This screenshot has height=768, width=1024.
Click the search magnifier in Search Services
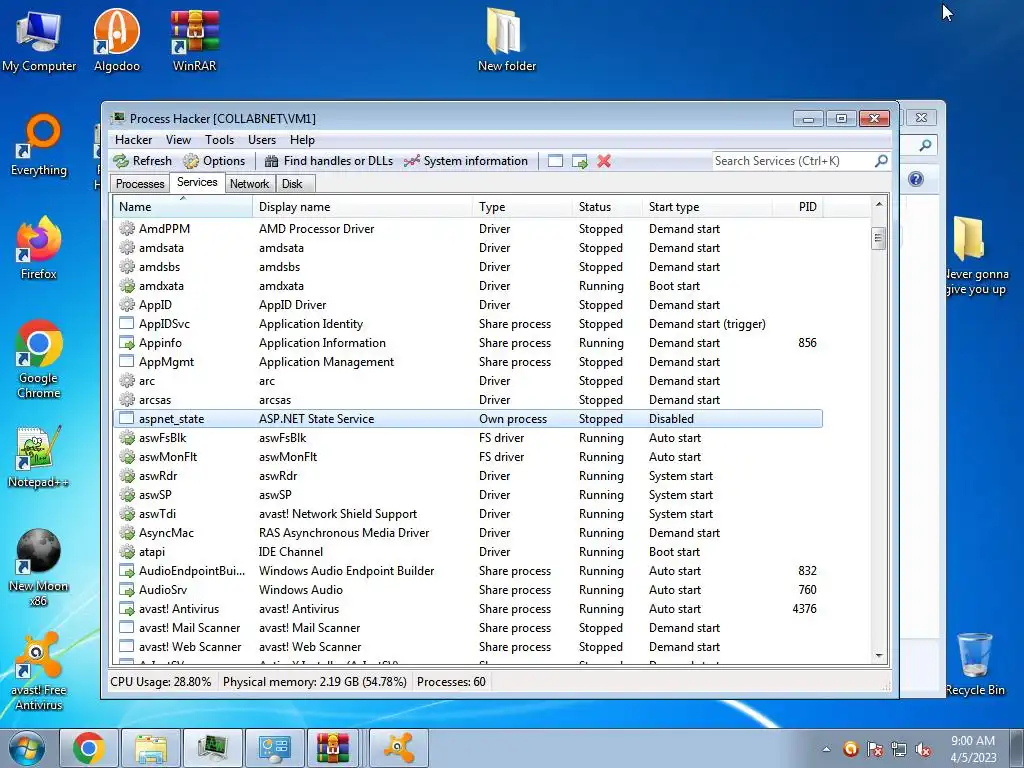pos(881,161)
